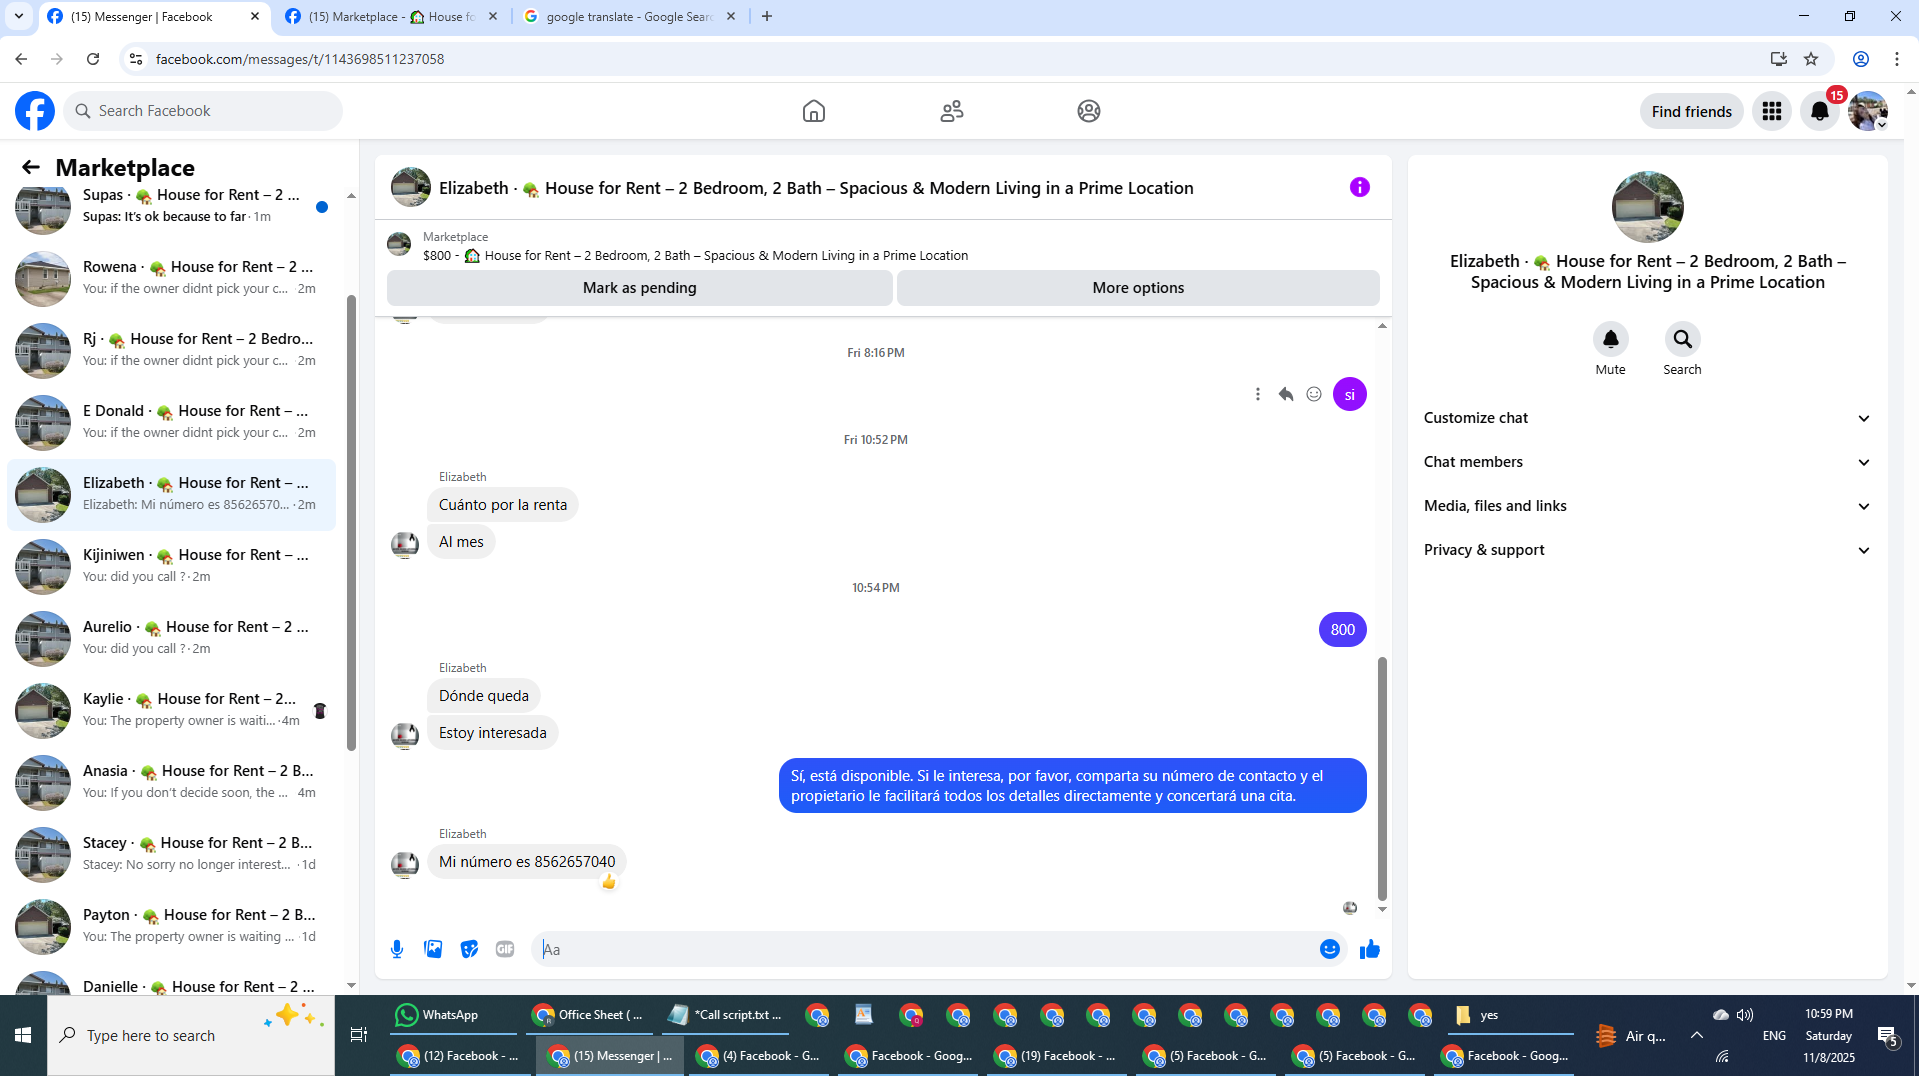Send a thumbs-up like
Screen dimensions: 1919x1076
1370,949
